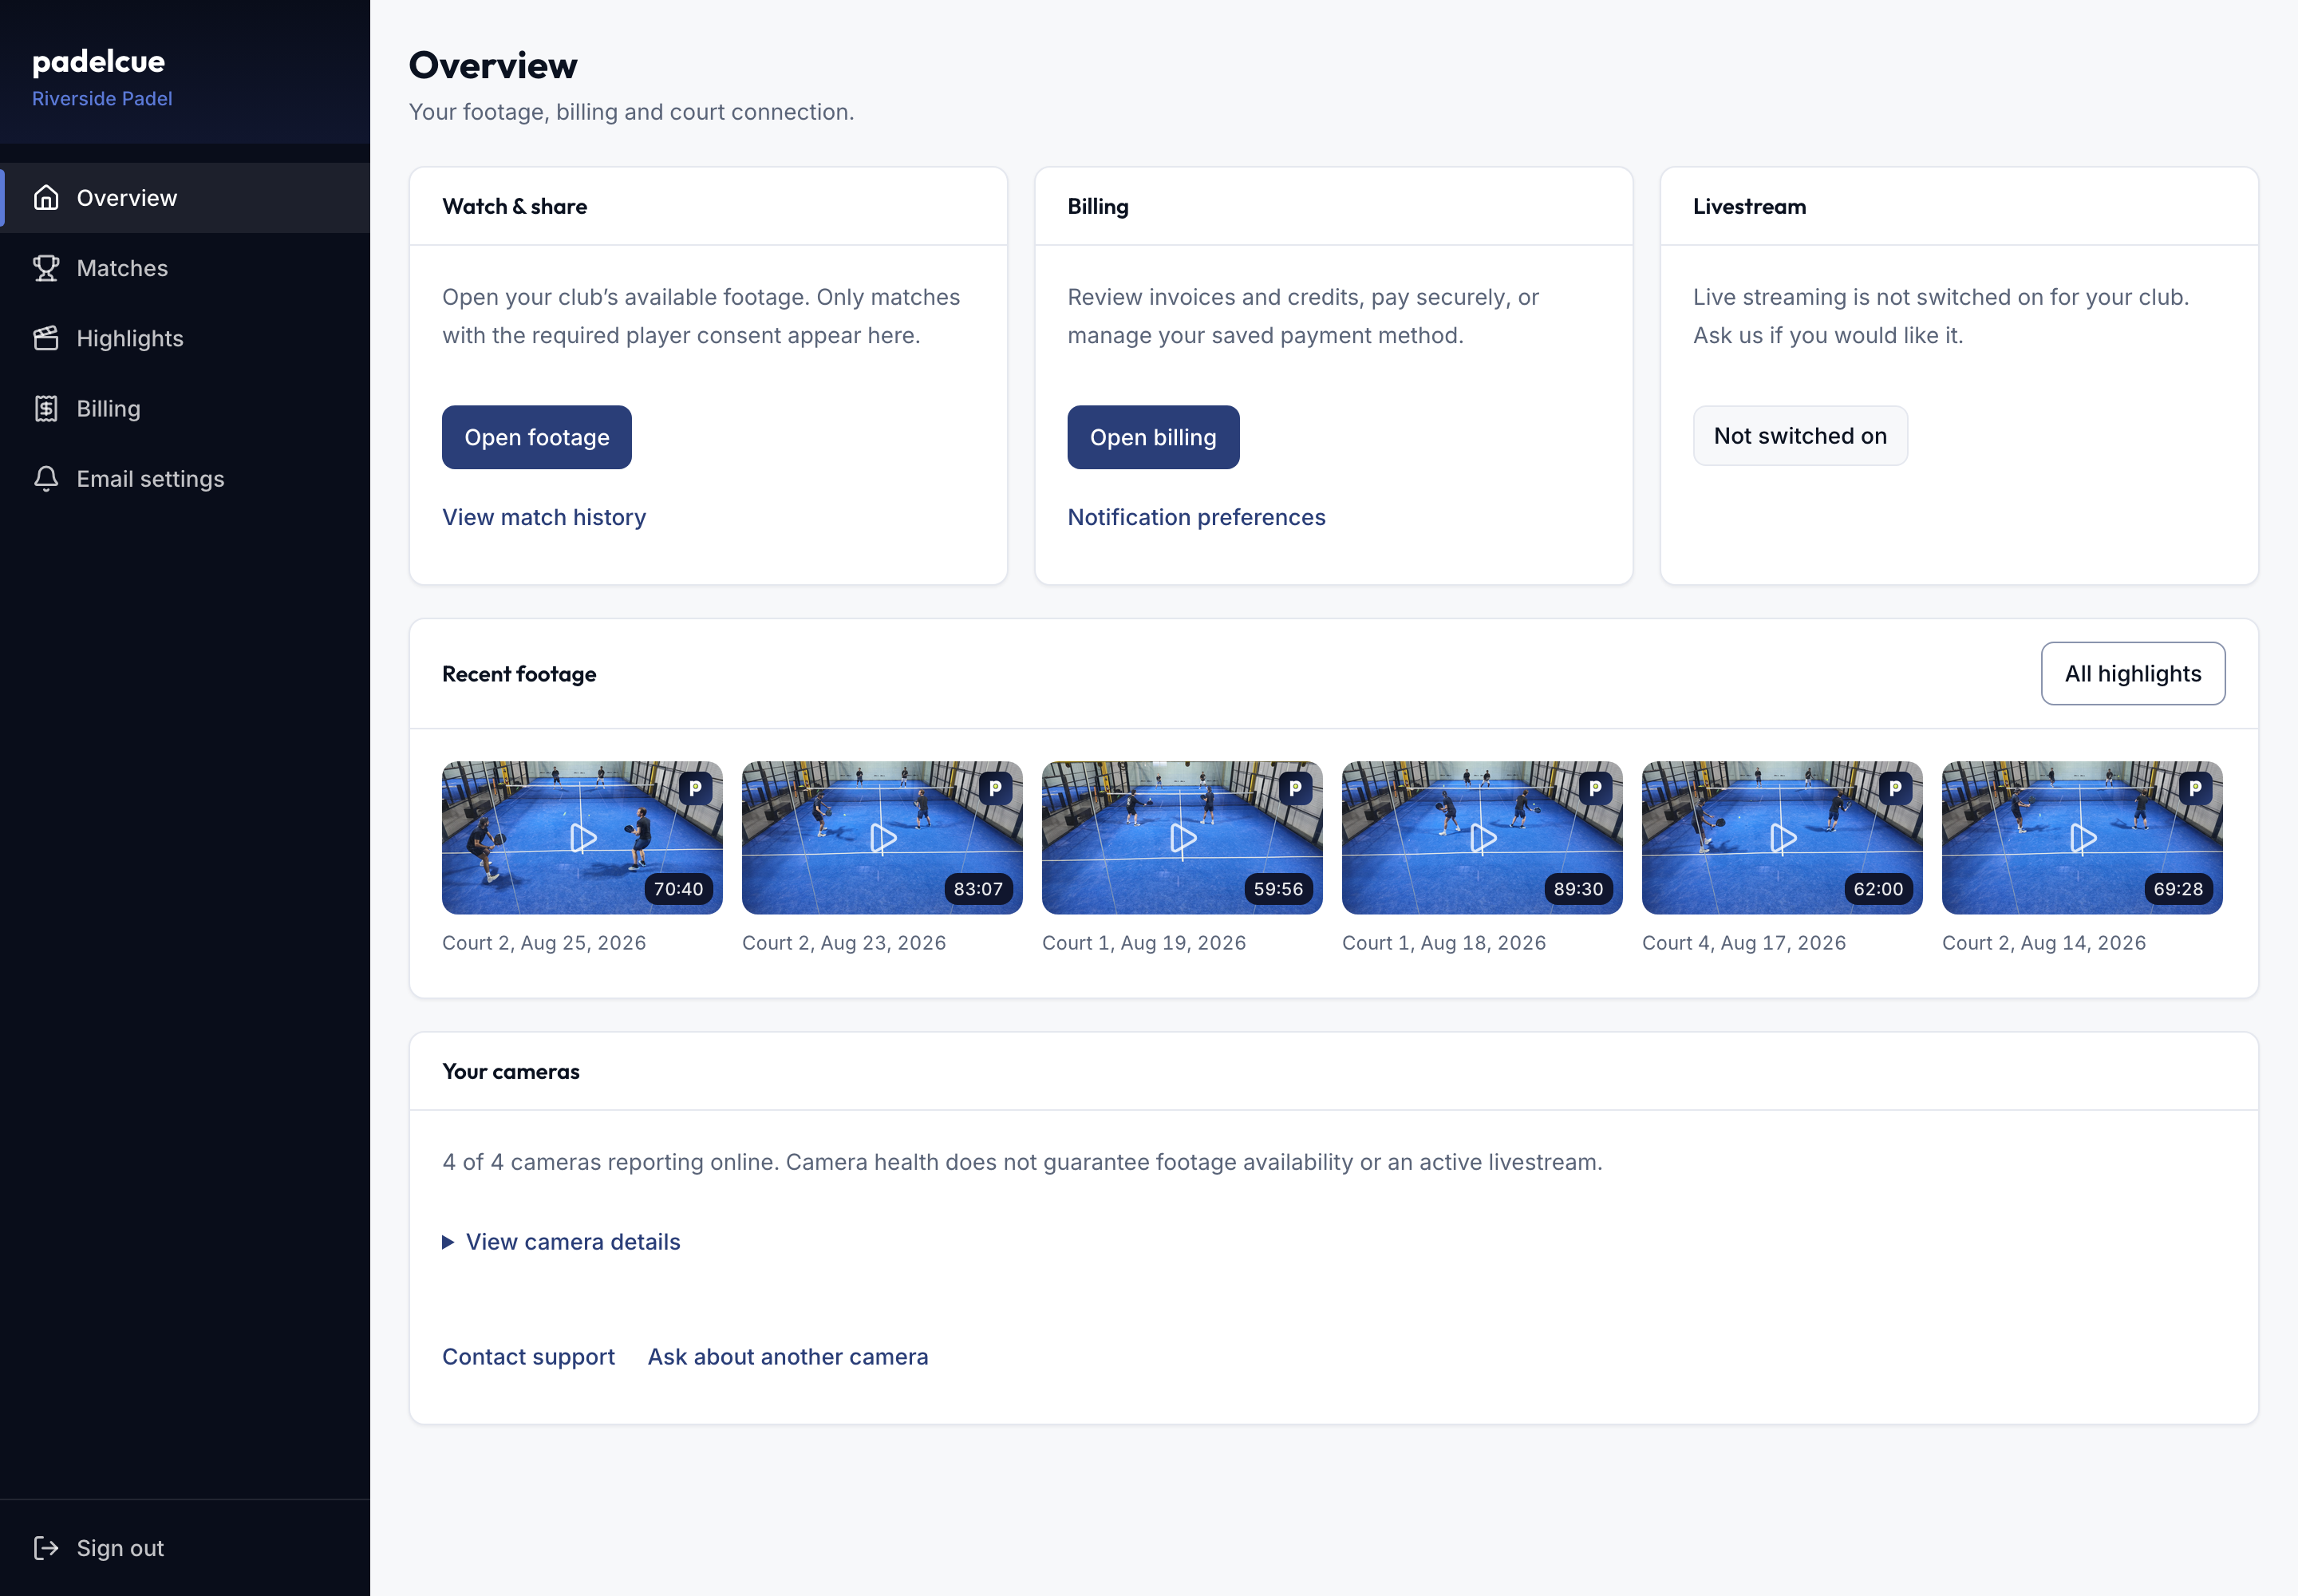Click the Court 2, Aug 23, 2026 caption
Screen dimensions: 2298x1596
tap(844, 943)
